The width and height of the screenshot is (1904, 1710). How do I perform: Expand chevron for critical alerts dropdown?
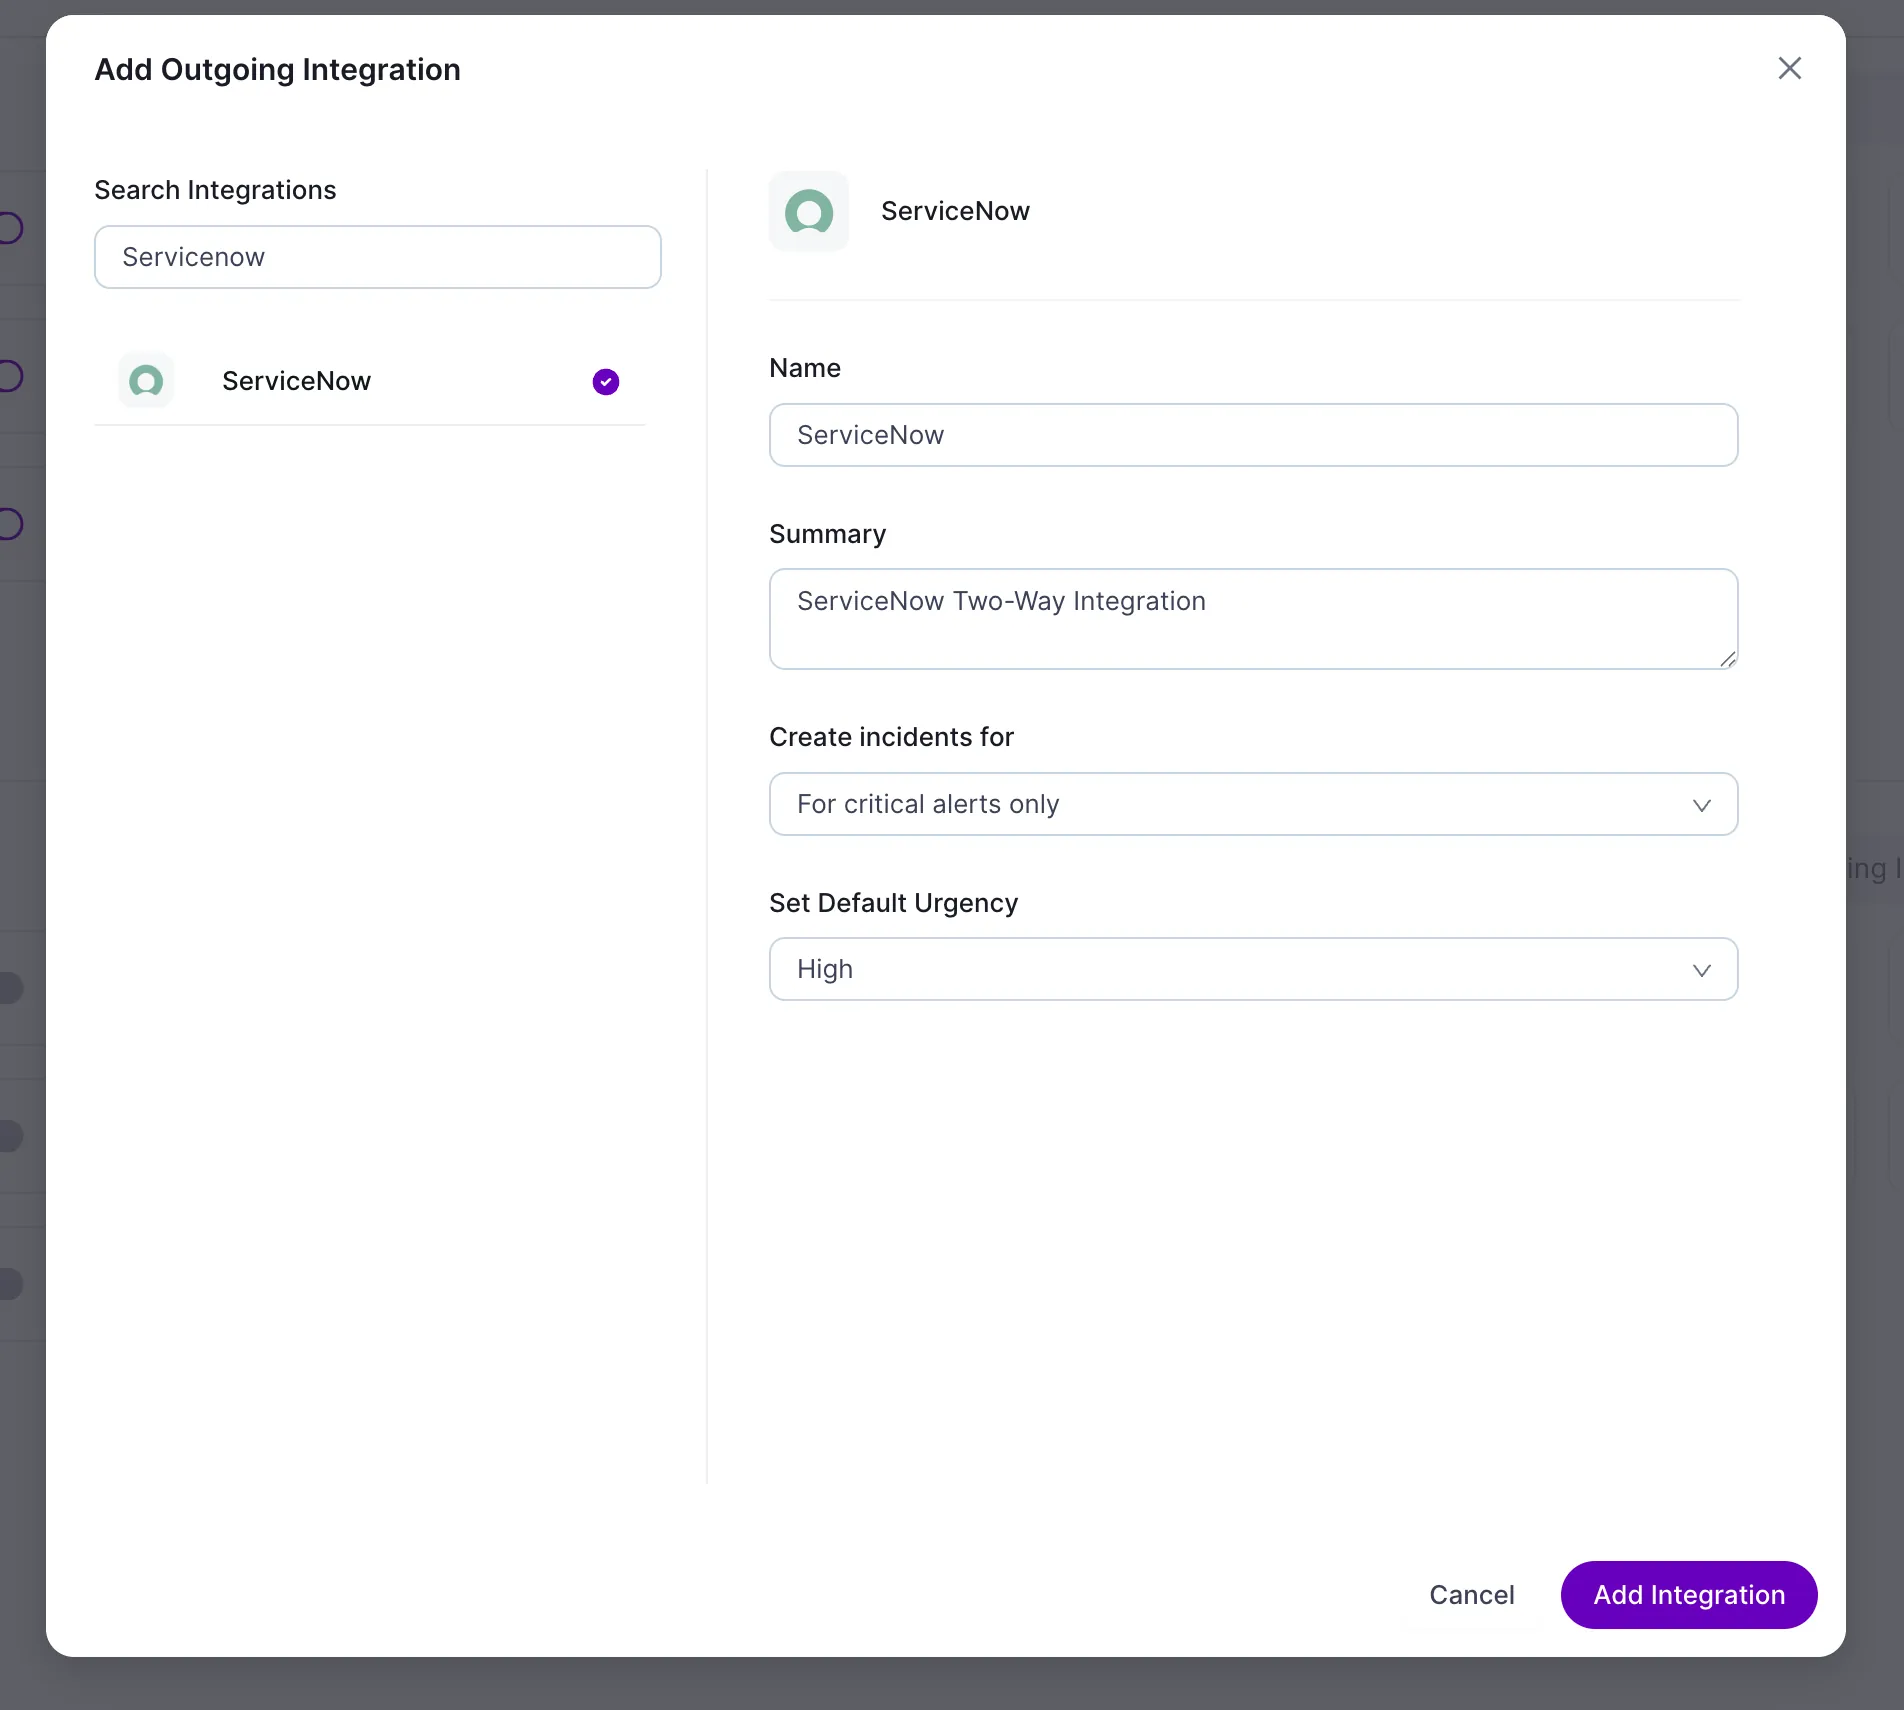1701,805
